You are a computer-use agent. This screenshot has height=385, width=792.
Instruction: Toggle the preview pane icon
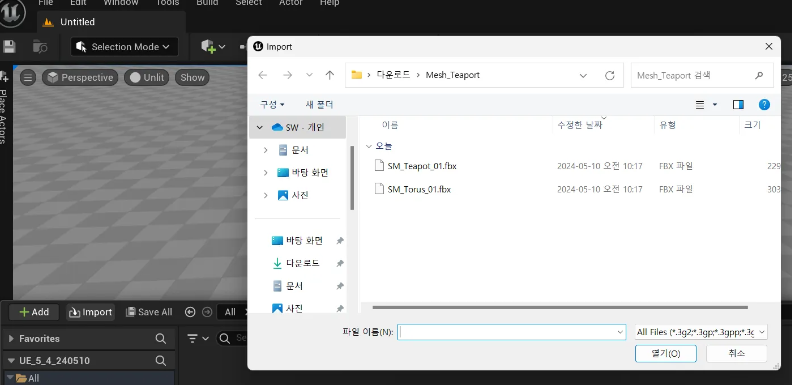click(738, 105)
